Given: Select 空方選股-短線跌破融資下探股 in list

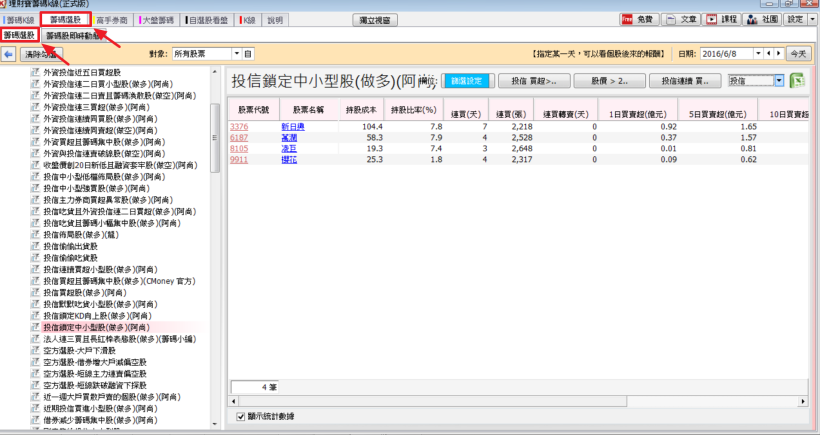Looking at the screenshot, I should point(95,385).
